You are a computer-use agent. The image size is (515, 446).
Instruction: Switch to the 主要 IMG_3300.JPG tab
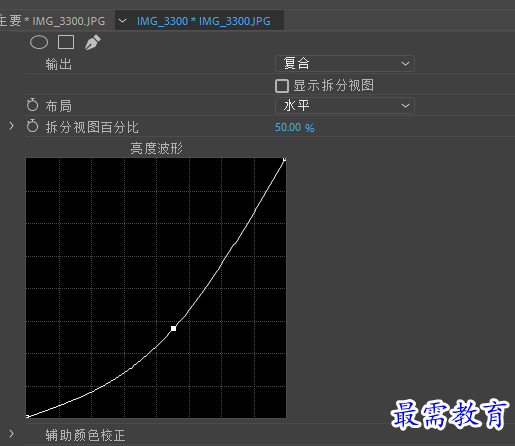click(52, 21)
